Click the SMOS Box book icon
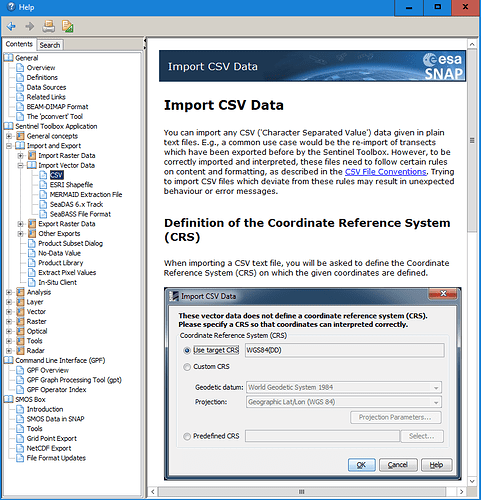 pos(9,399)
